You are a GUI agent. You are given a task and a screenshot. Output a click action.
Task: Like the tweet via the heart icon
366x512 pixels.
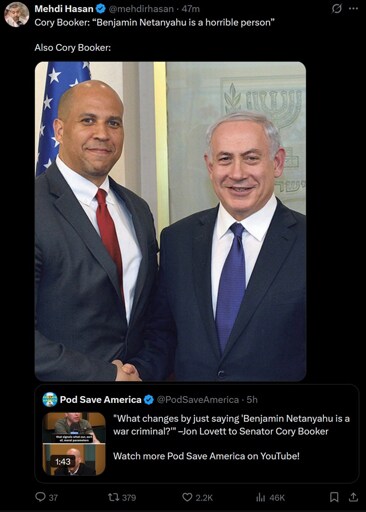(187, 497)
